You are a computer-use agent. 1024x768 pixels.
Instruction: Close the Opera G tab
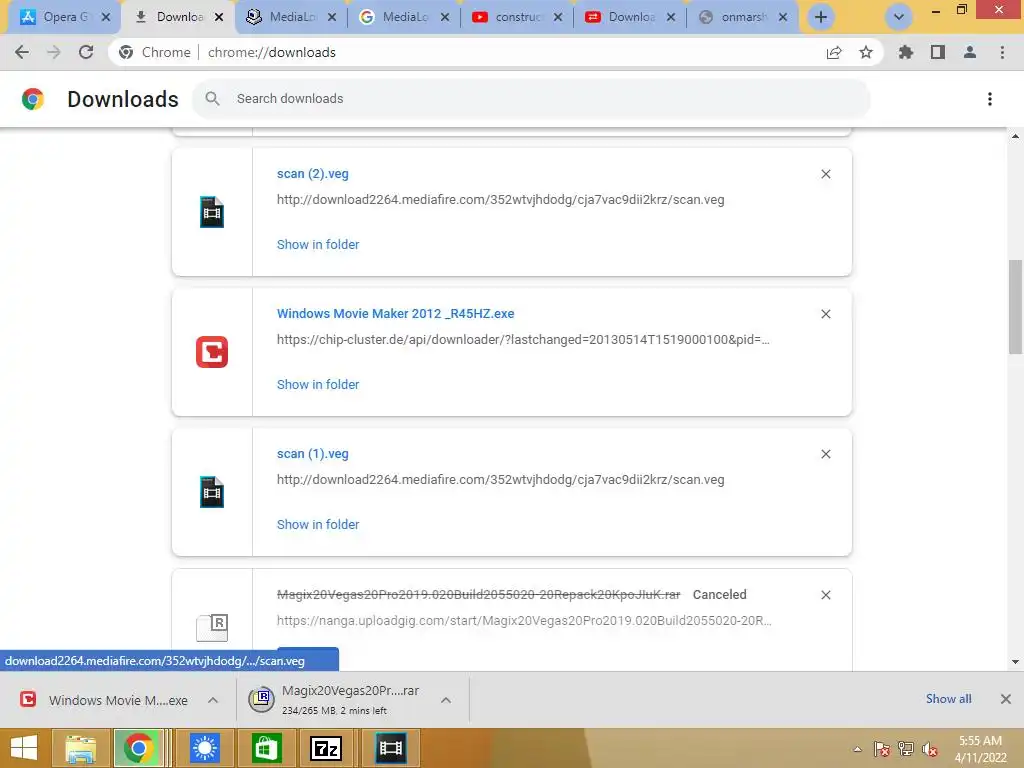point(106,17)
